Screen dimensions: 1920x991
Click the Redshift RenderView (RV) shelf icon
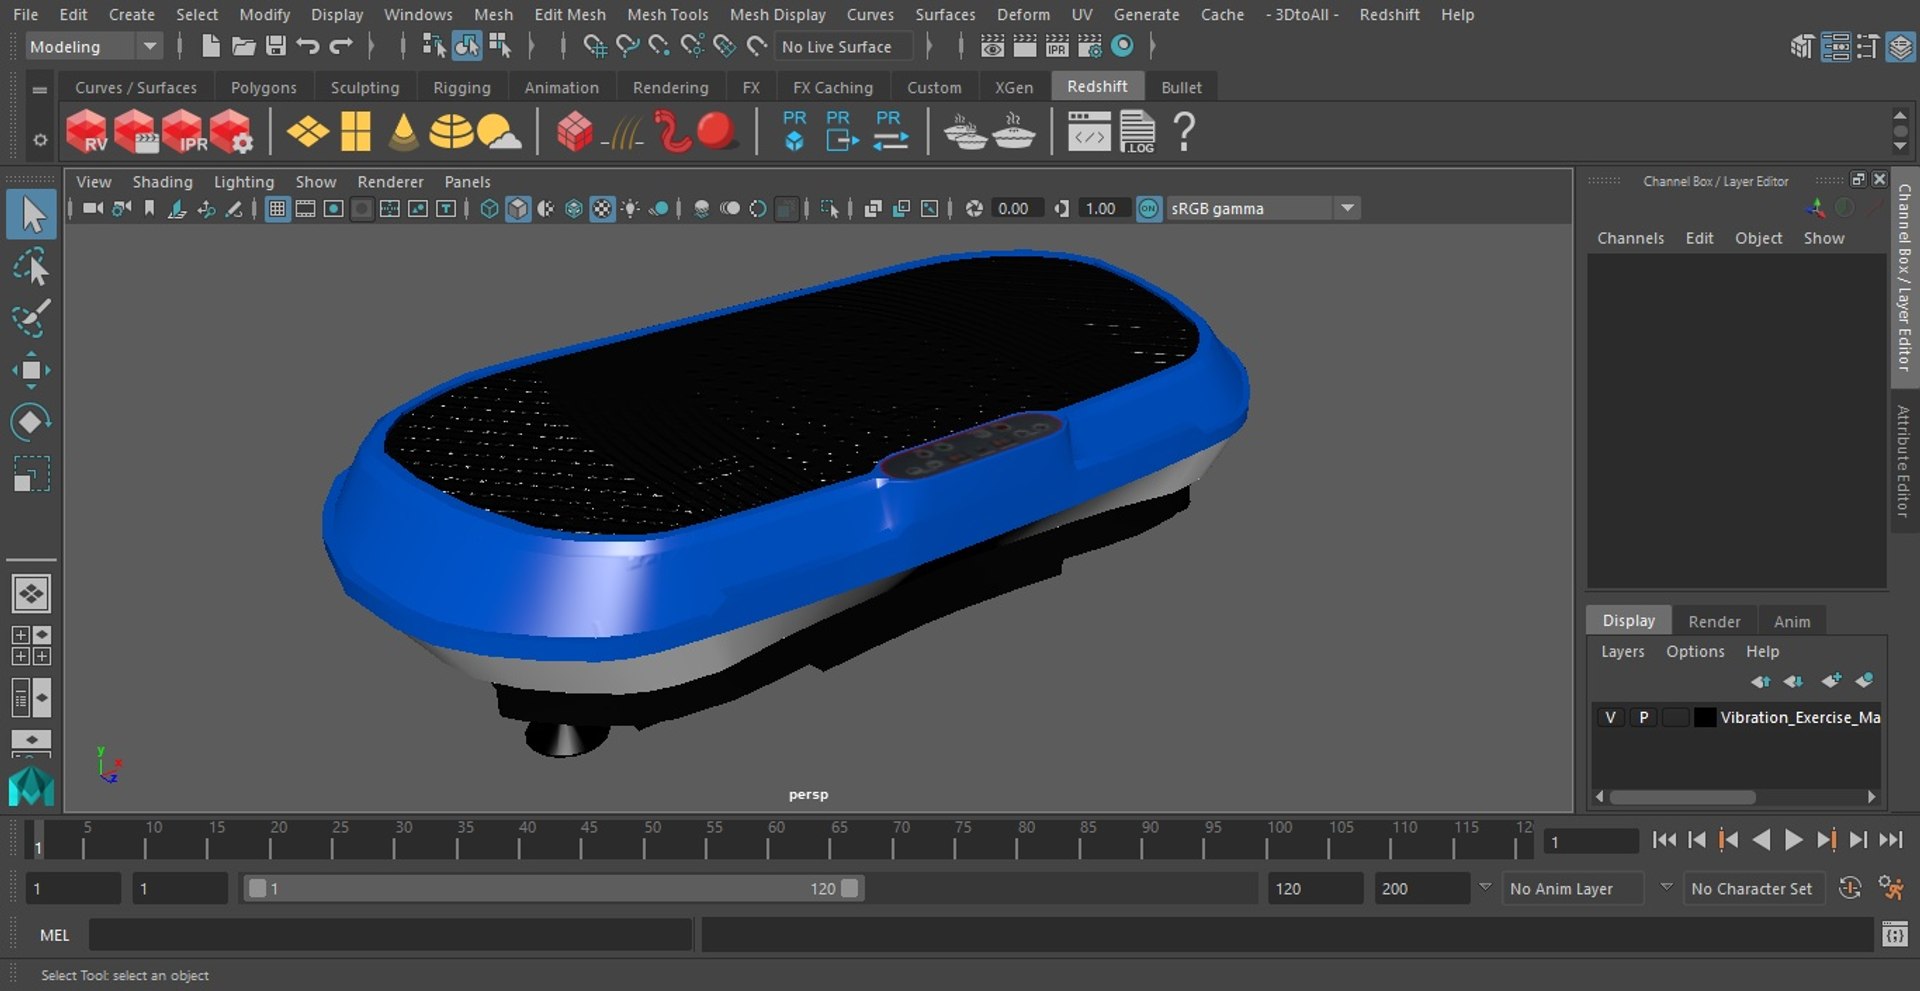(x=86, y=132)
